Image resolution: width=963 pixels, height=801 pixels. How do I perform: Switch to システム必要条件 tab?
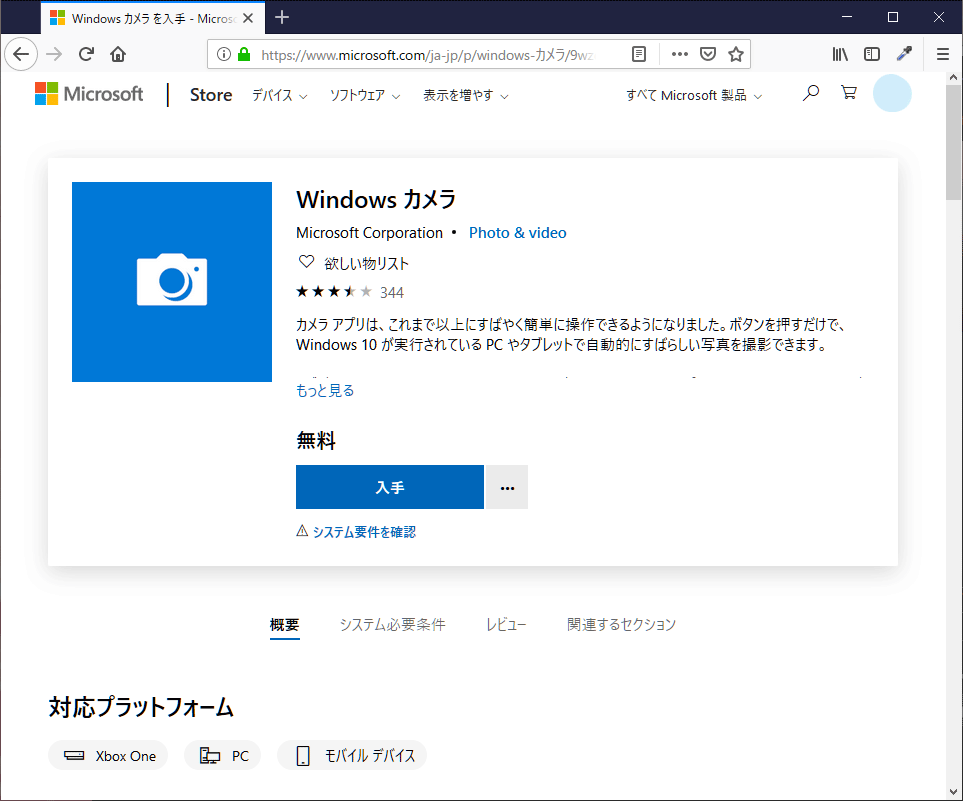click(392, 625)
